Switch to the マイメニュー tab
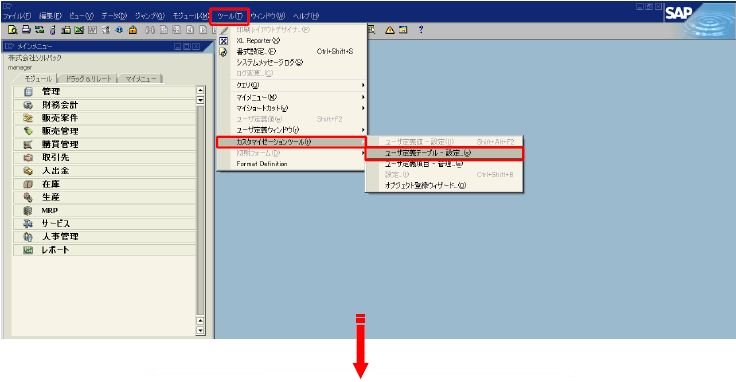 click(140, 78)
